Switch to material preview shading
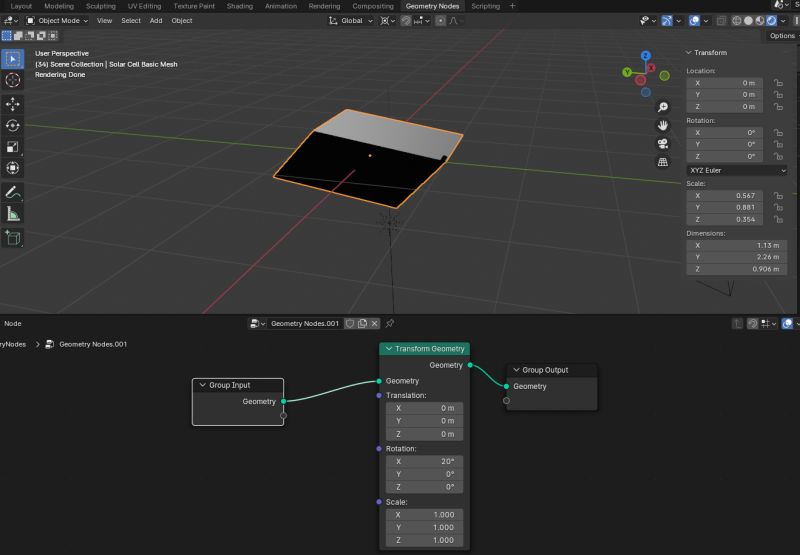This screenshot has width=800, height=555. coord(760,20)
